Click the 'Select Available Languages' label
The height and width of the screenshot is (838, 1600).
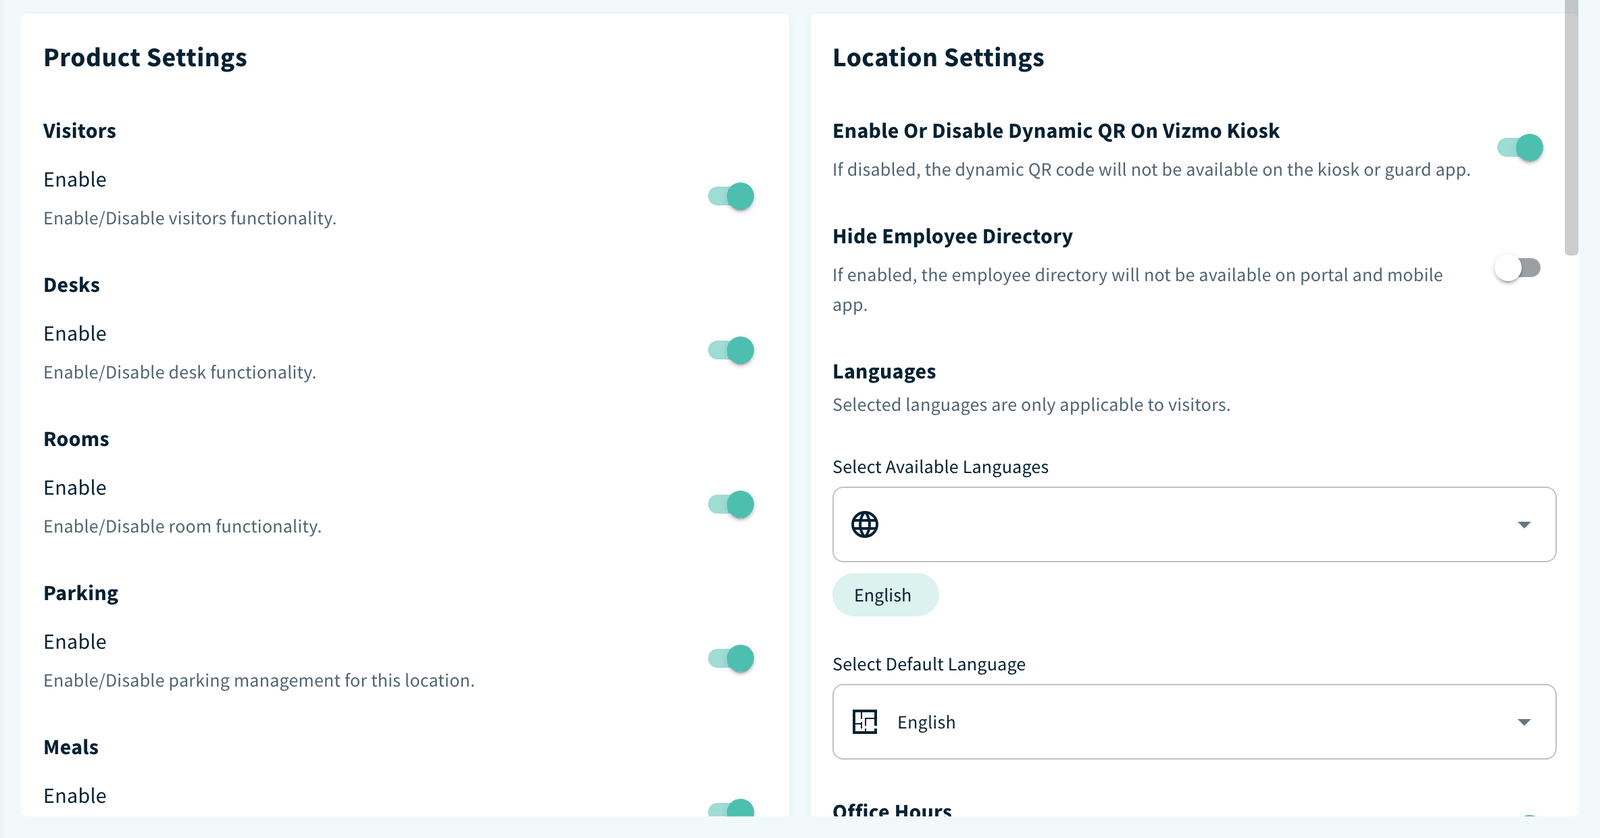[x=940, y=467]
